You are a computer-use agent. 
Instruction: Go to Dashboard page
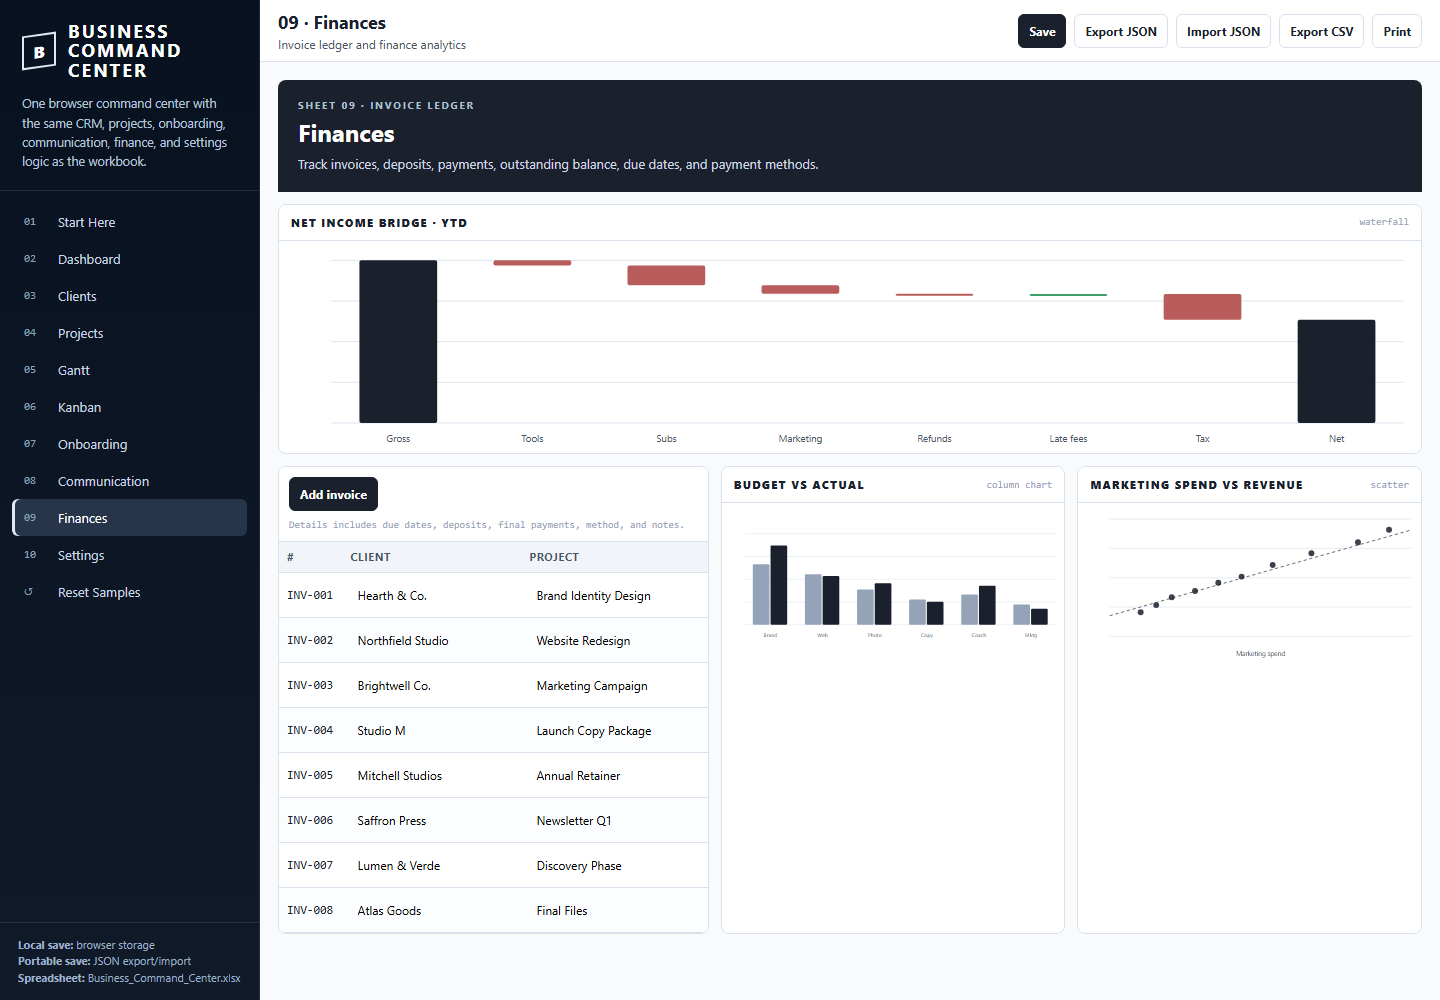tap(129, 259)
